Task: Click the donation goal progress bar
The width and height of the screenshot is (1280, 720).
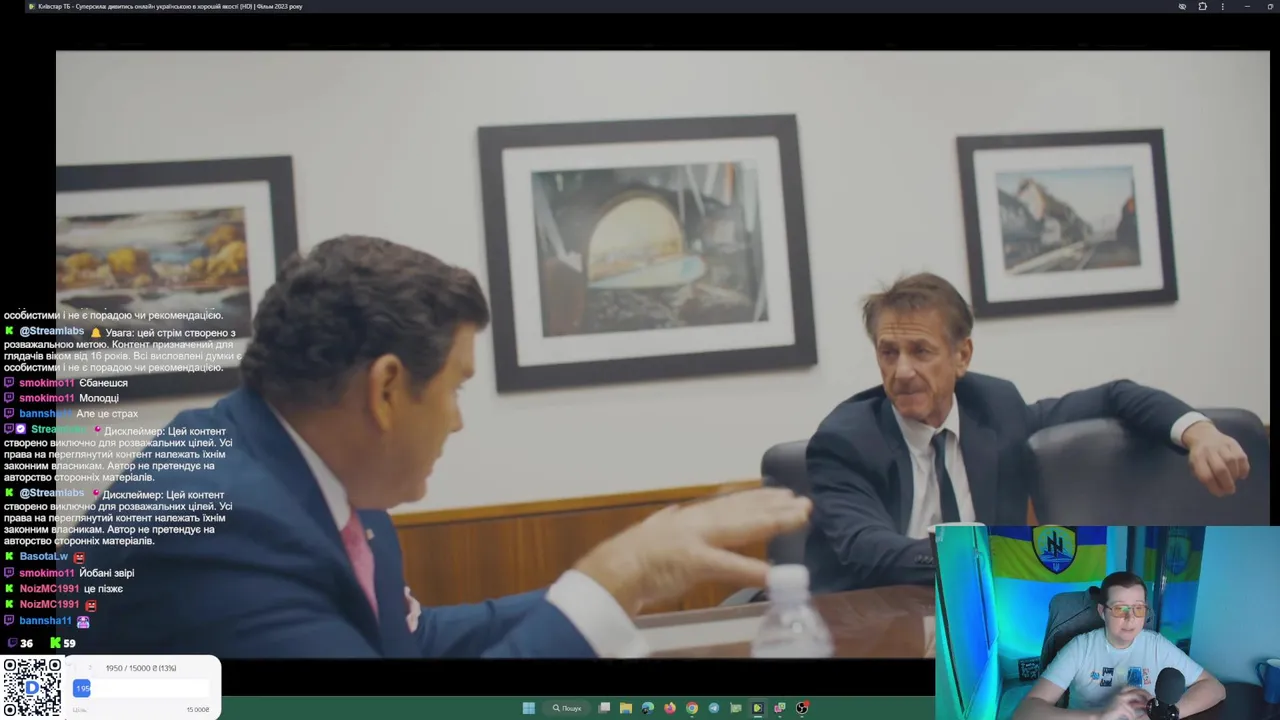Action: (141, 688)
